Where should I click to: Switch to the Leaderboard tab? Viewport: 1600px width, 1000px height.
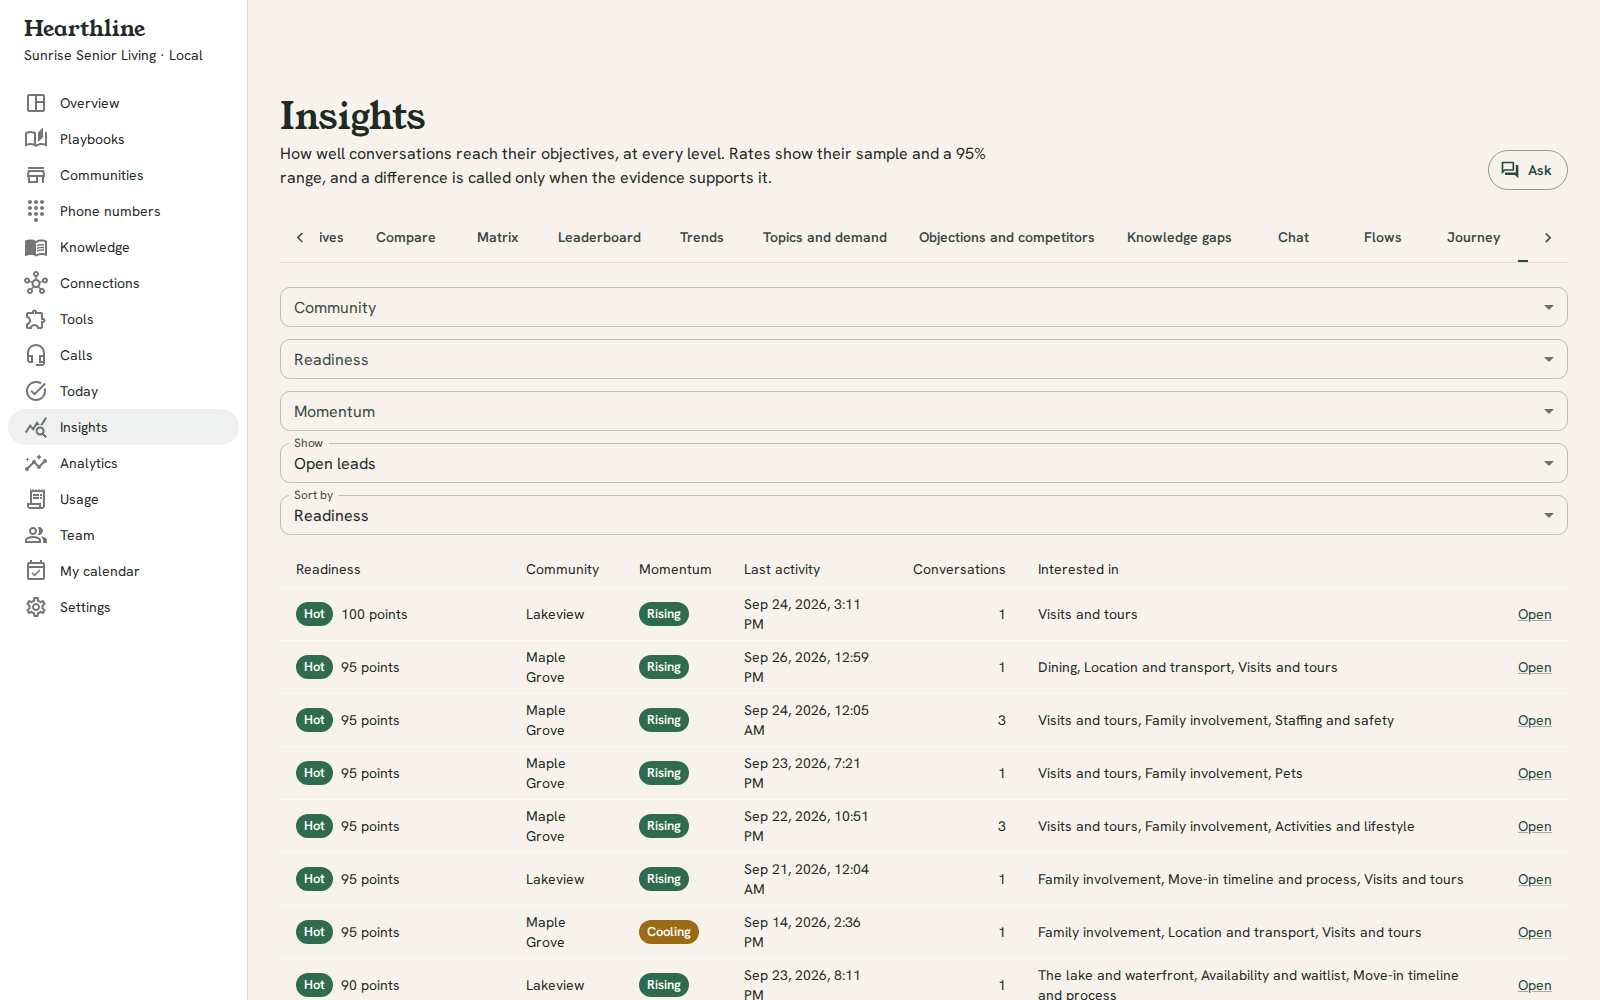pyautogui.click(x=599, y=238)
